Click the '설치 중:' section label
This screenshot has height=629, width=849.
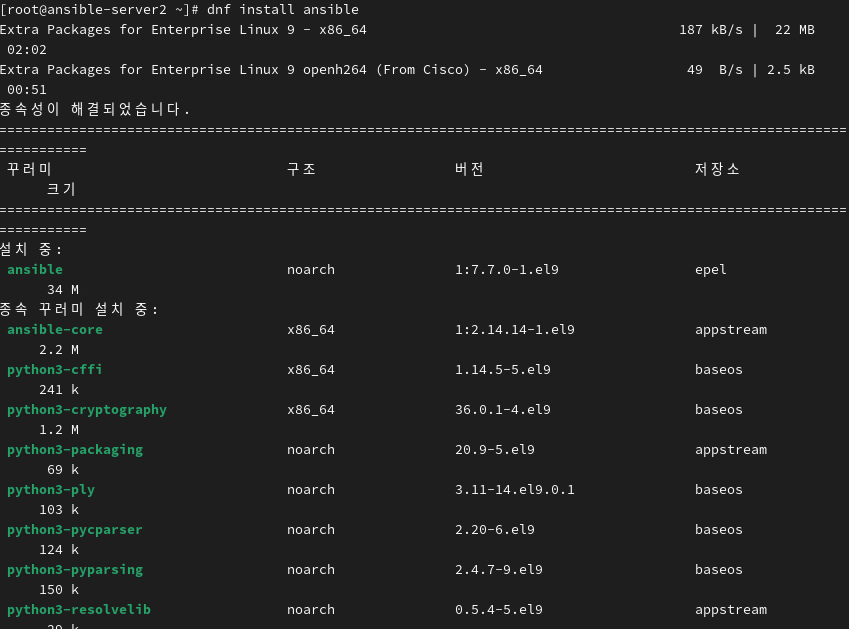(x=31, y=250)
